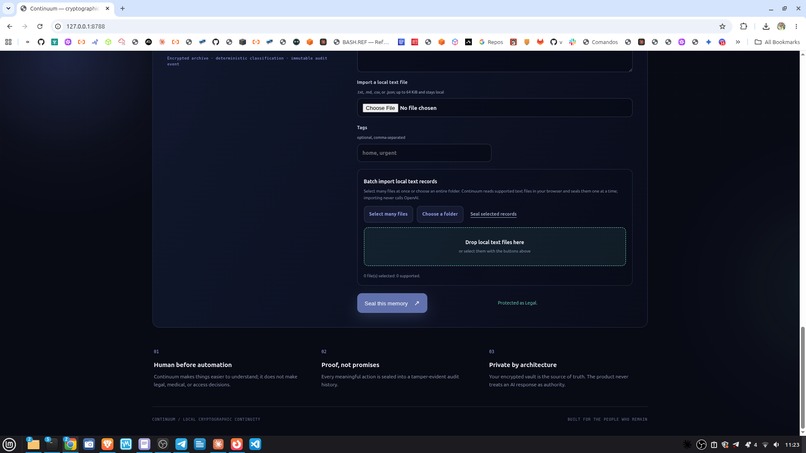Open Telegram from the taskbar
The width and height of the screenshot is (806, 453).
pos(181,444)
